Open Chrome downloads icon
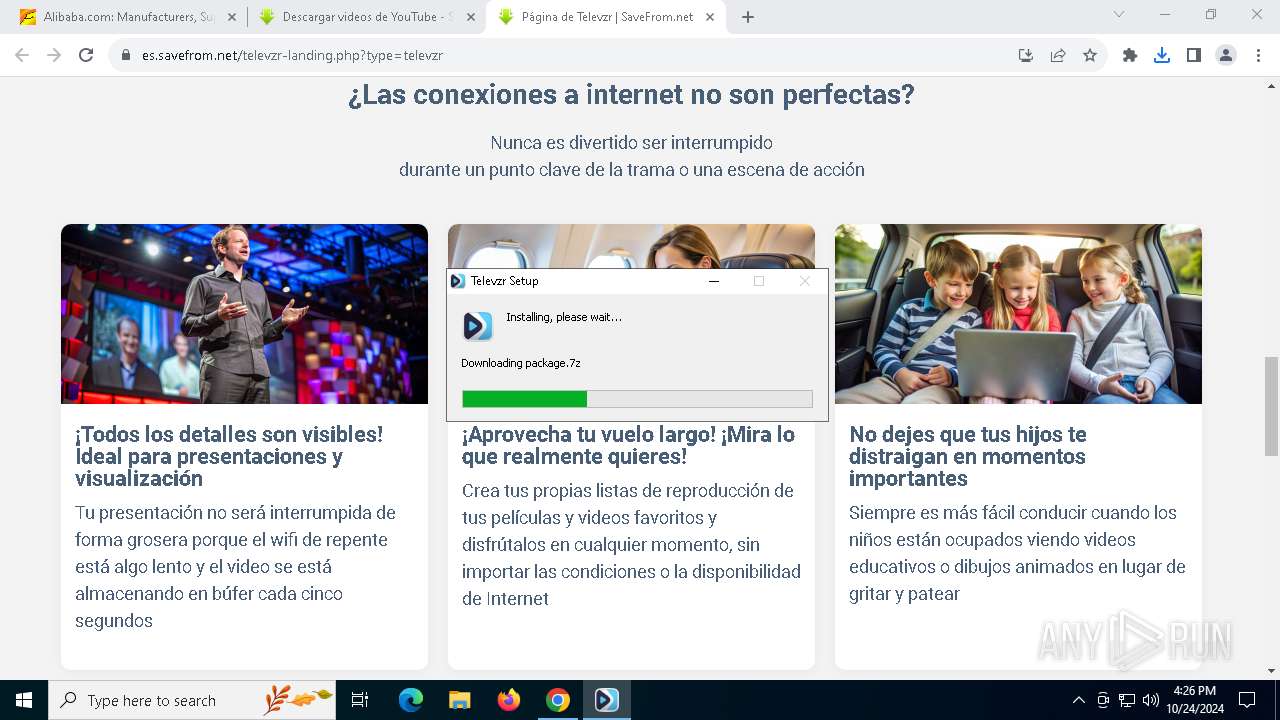Image resolution: width=1280 pixels, height=720 pixels. point(1162,55)
